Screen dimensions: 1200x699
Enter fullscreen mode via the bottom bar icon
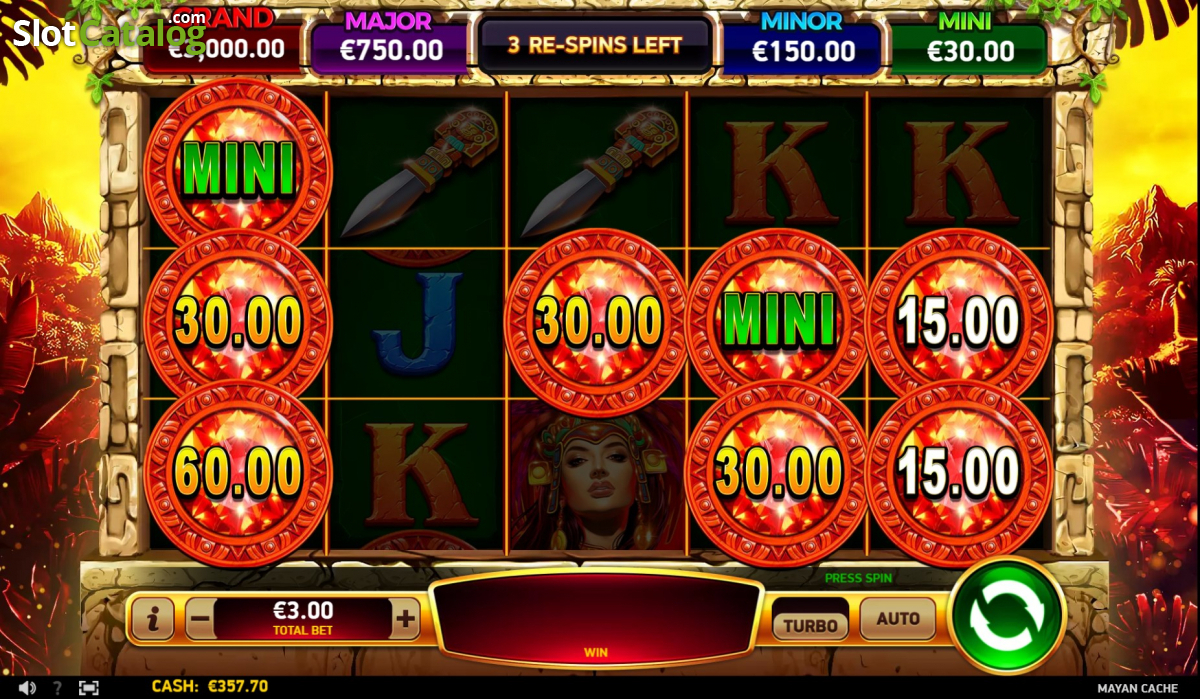[x=88, y=687]
